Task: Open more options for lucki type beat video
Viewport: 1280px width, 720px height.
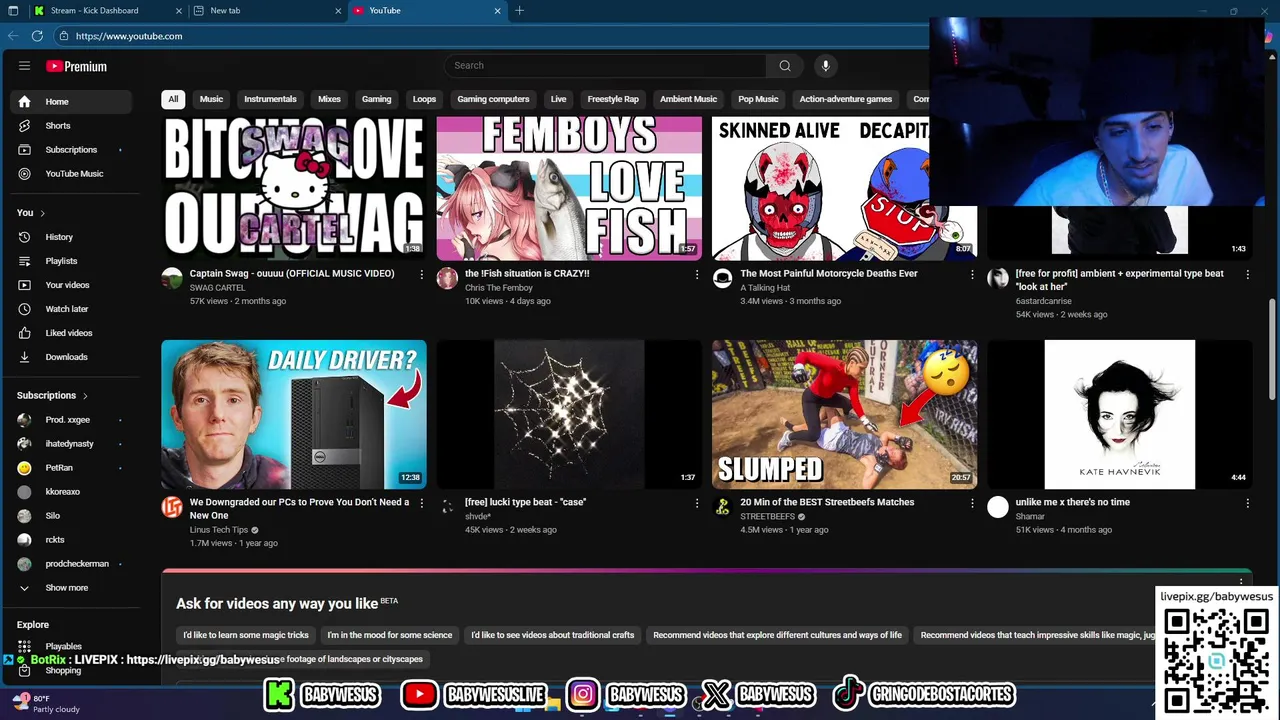Action: click(x=697, y=503)
